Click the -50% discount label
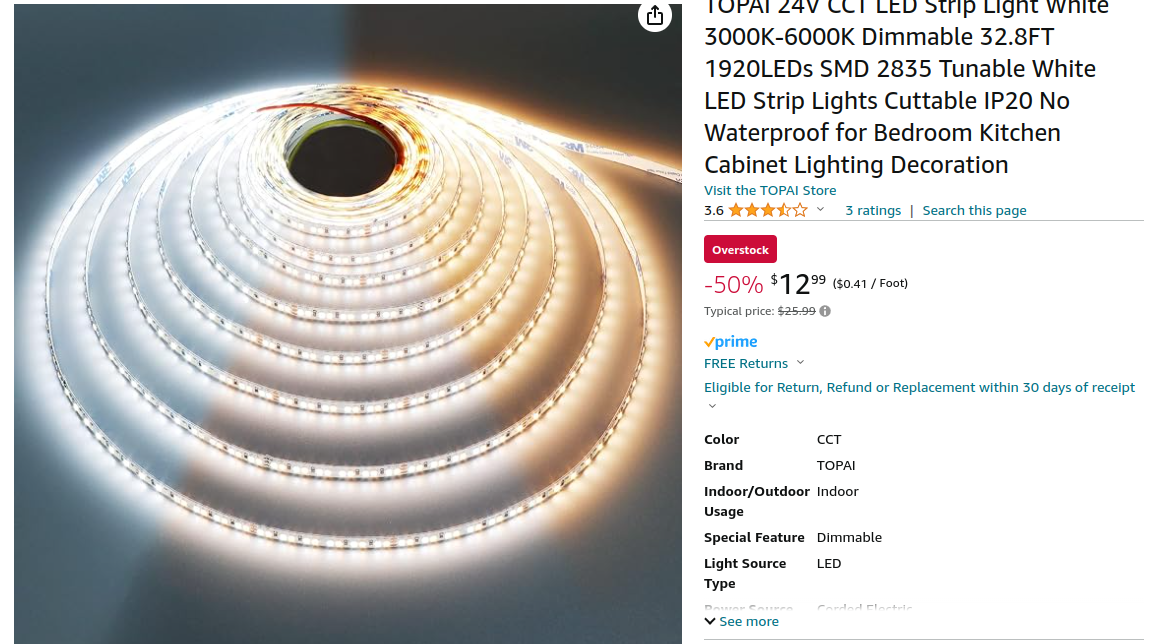 click(734, 284)
